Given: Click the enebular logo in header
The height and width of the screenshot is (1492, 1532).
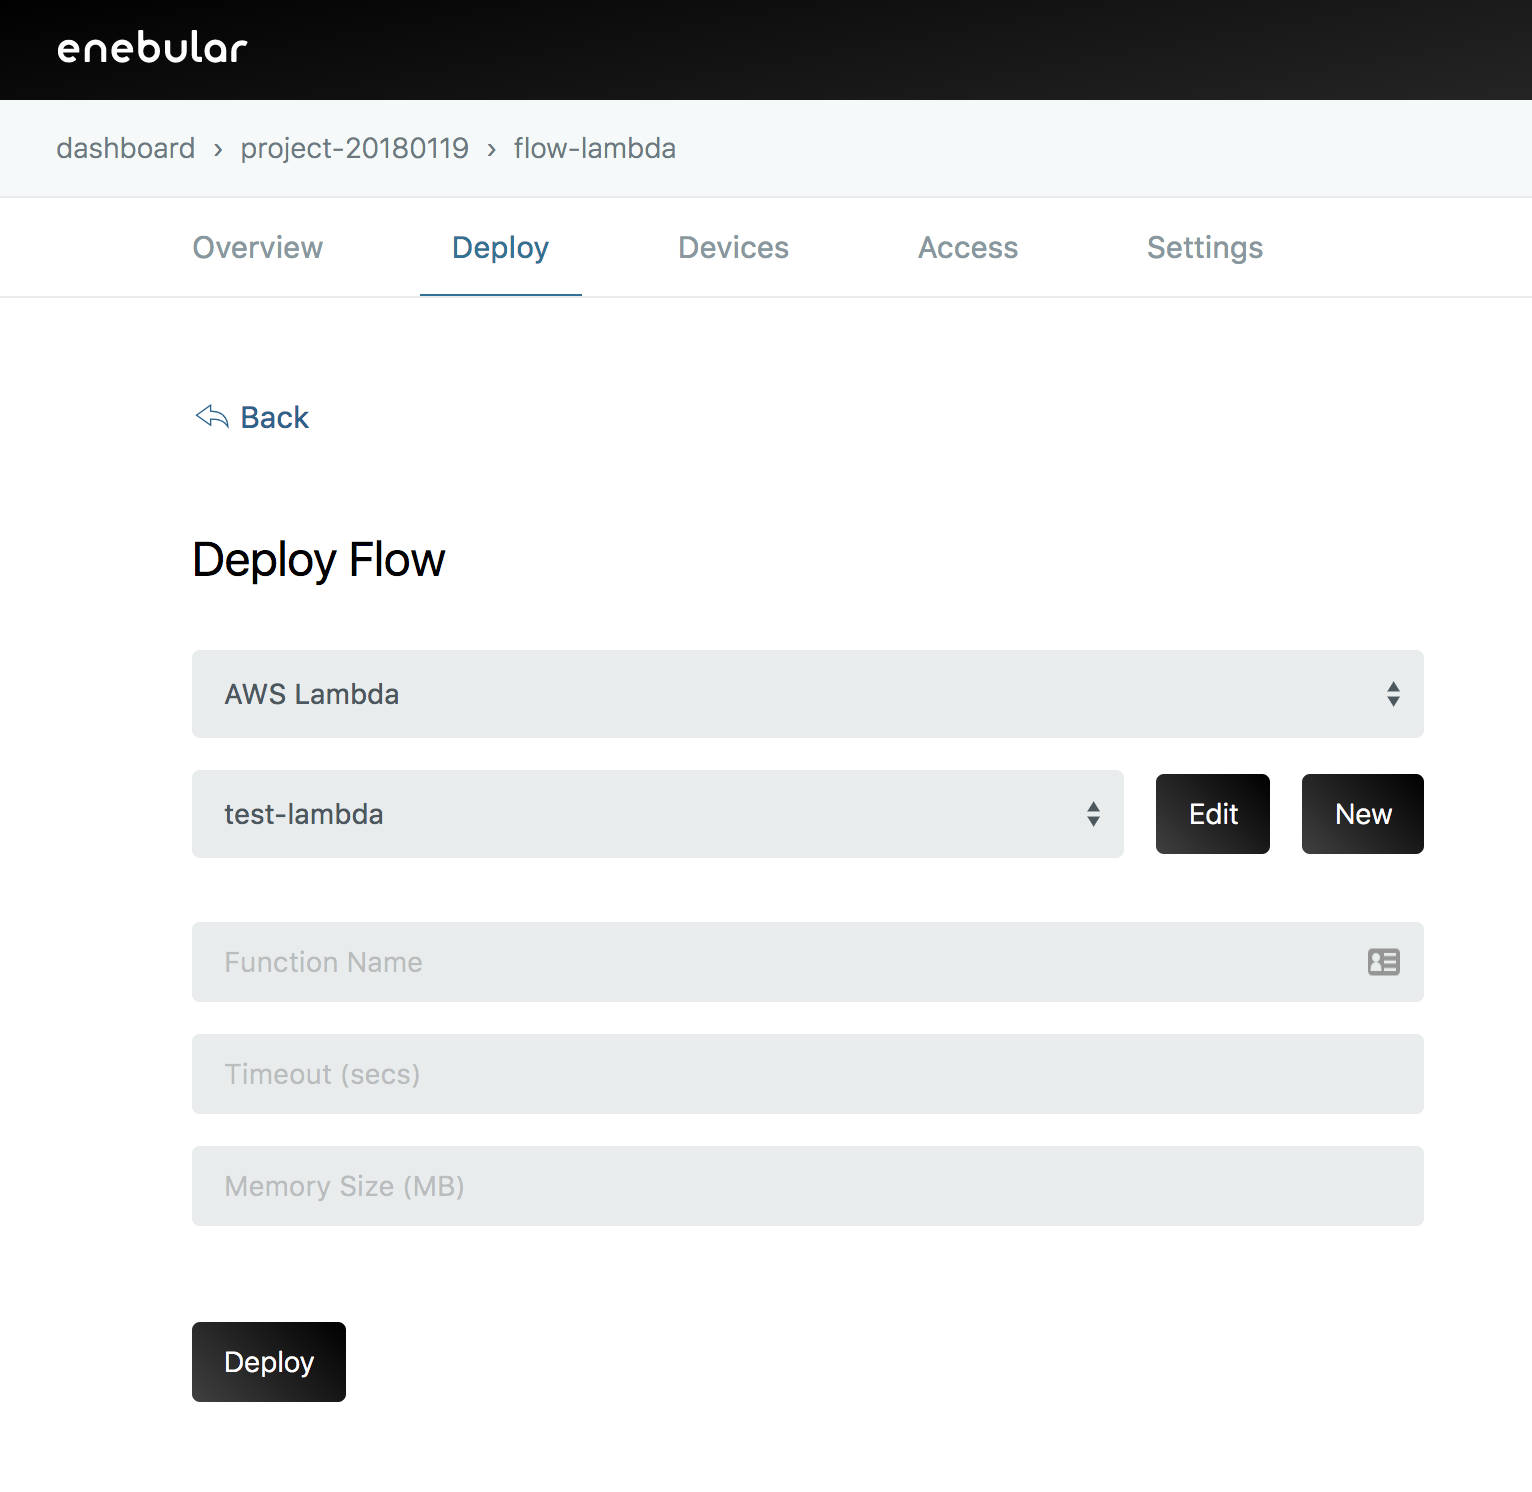Looking at the screenshot, I should 152,48.
